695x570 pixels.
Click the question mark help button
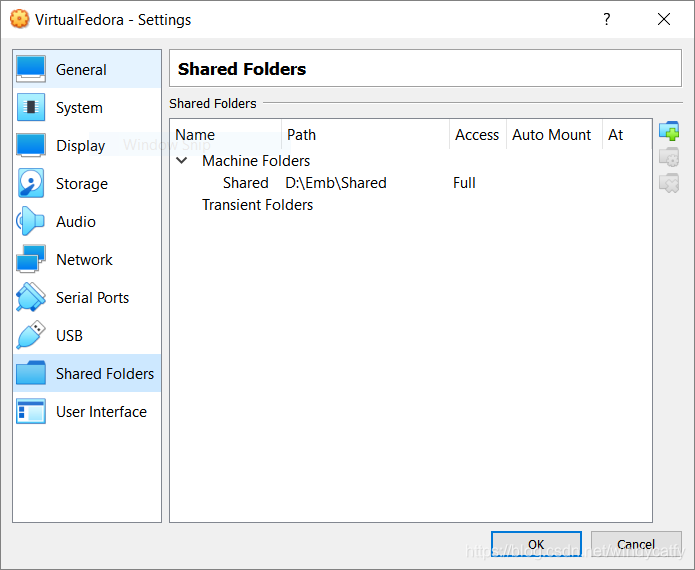(607, 19)
